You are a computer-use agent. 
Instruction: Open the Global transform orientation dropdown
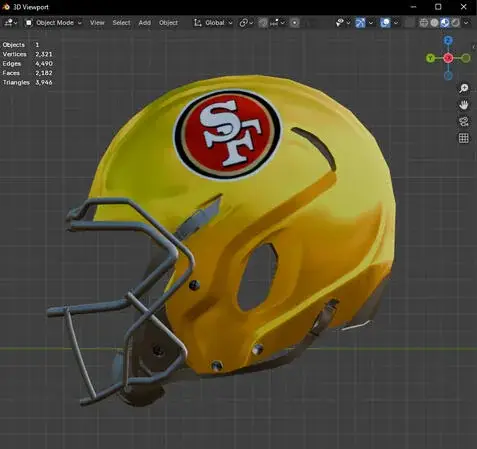point(213,23)
